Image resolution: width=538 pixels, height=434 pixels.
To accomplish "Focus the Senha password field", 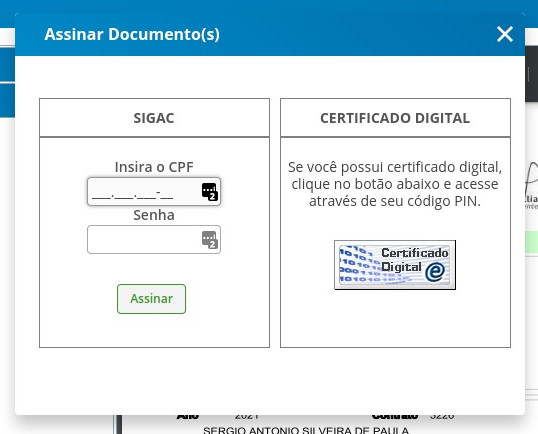I will [x=154, y=239].
